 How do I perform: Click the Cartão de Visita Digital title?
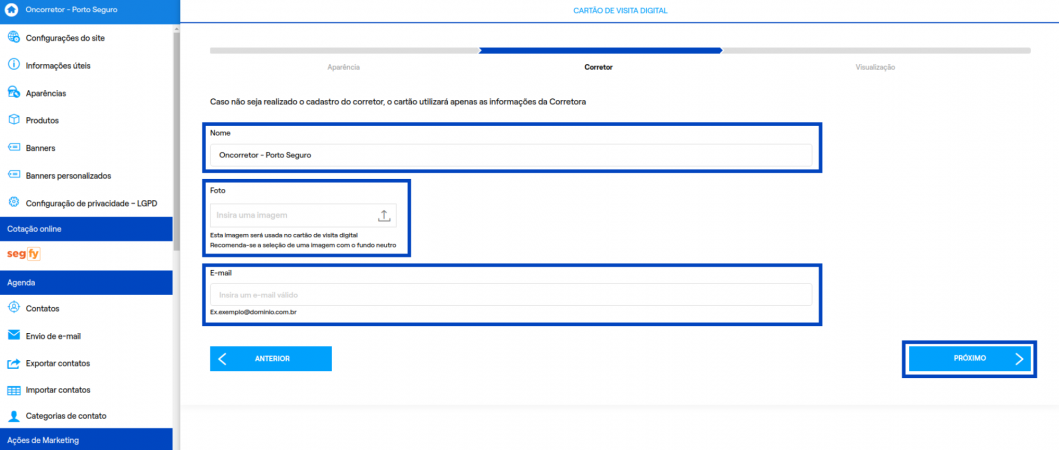click(620, 11)
